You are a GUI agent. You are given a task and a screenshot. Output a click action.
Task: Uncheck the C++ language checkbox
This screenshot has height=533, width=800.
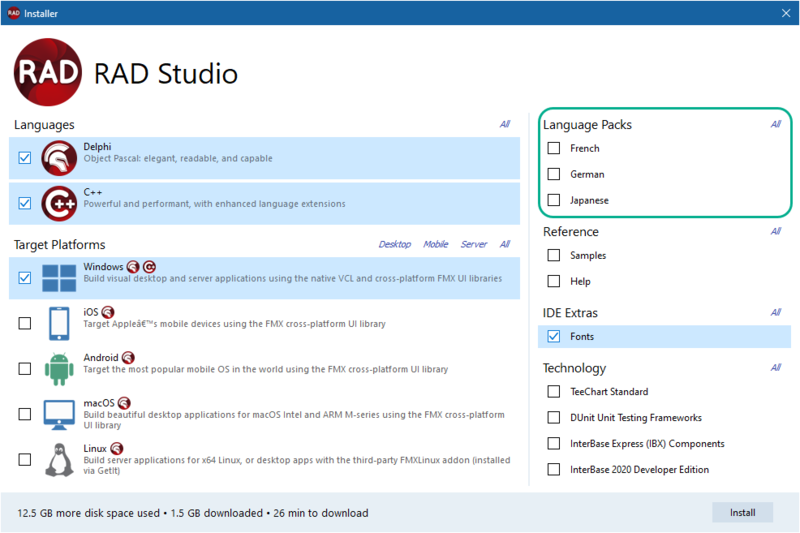click(x=24, y=204)
